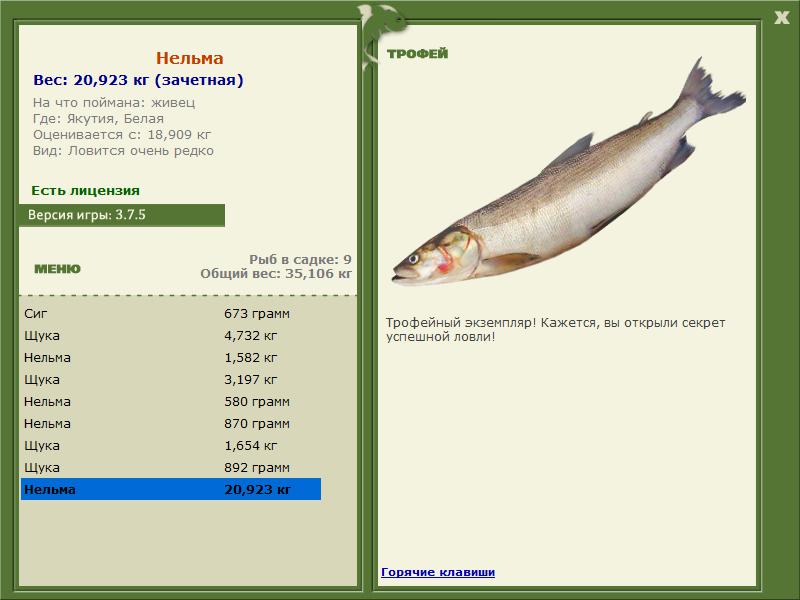Click the Вид: Ловится очень редко line

pyautogui.click(x=123, y=151)
